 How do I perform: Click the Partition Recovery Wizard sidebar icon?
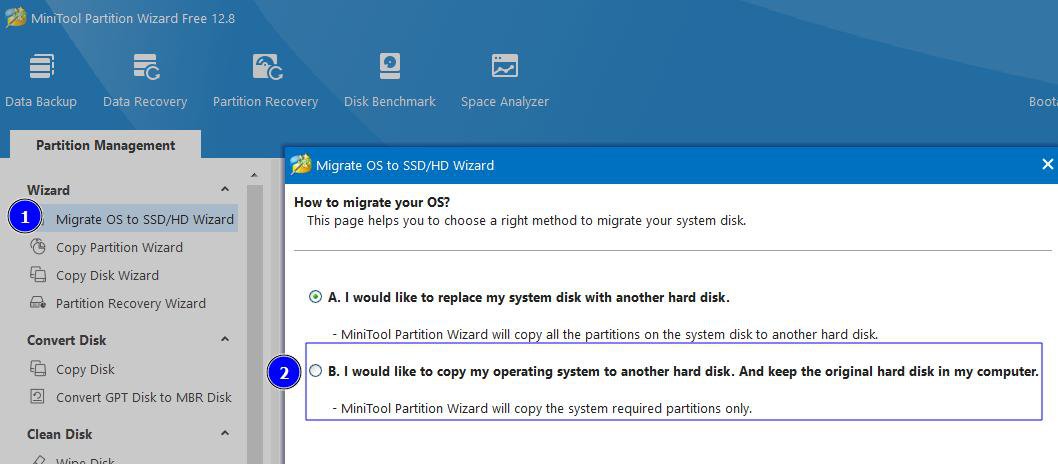click(38, 303)
